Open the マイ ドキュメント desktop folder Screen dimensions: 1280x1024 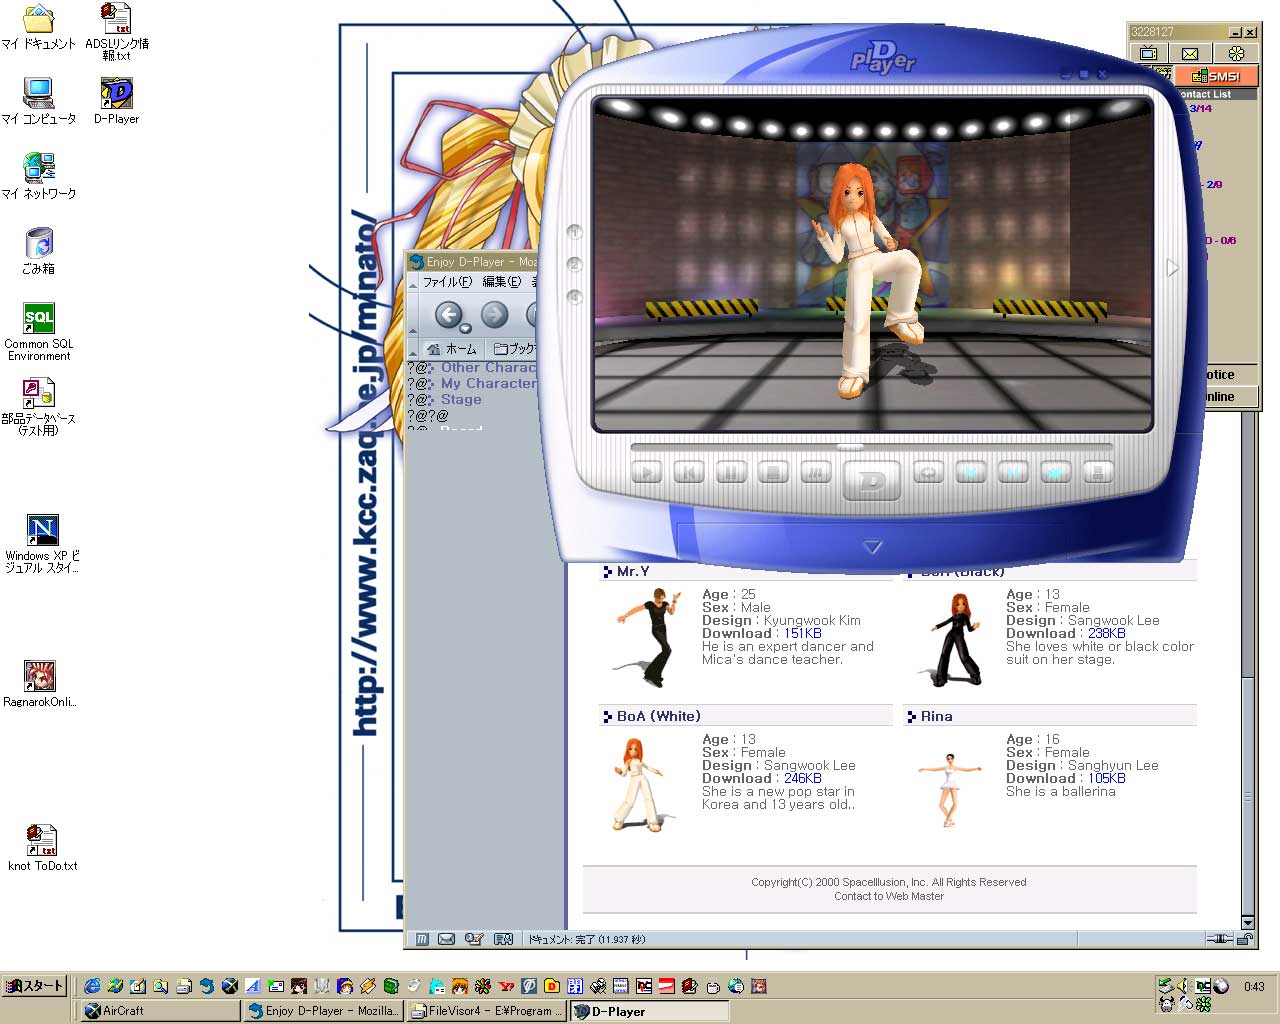[38, 27]
